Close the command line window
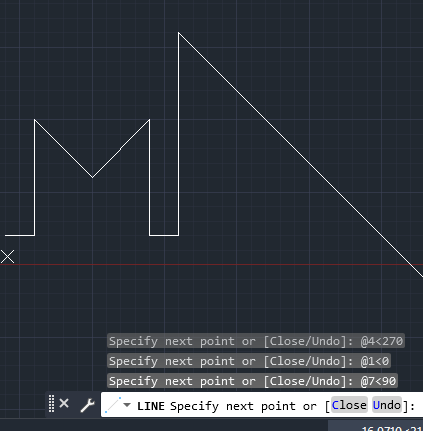The width and height of the screenshot is (423, 431). [64, 404]
